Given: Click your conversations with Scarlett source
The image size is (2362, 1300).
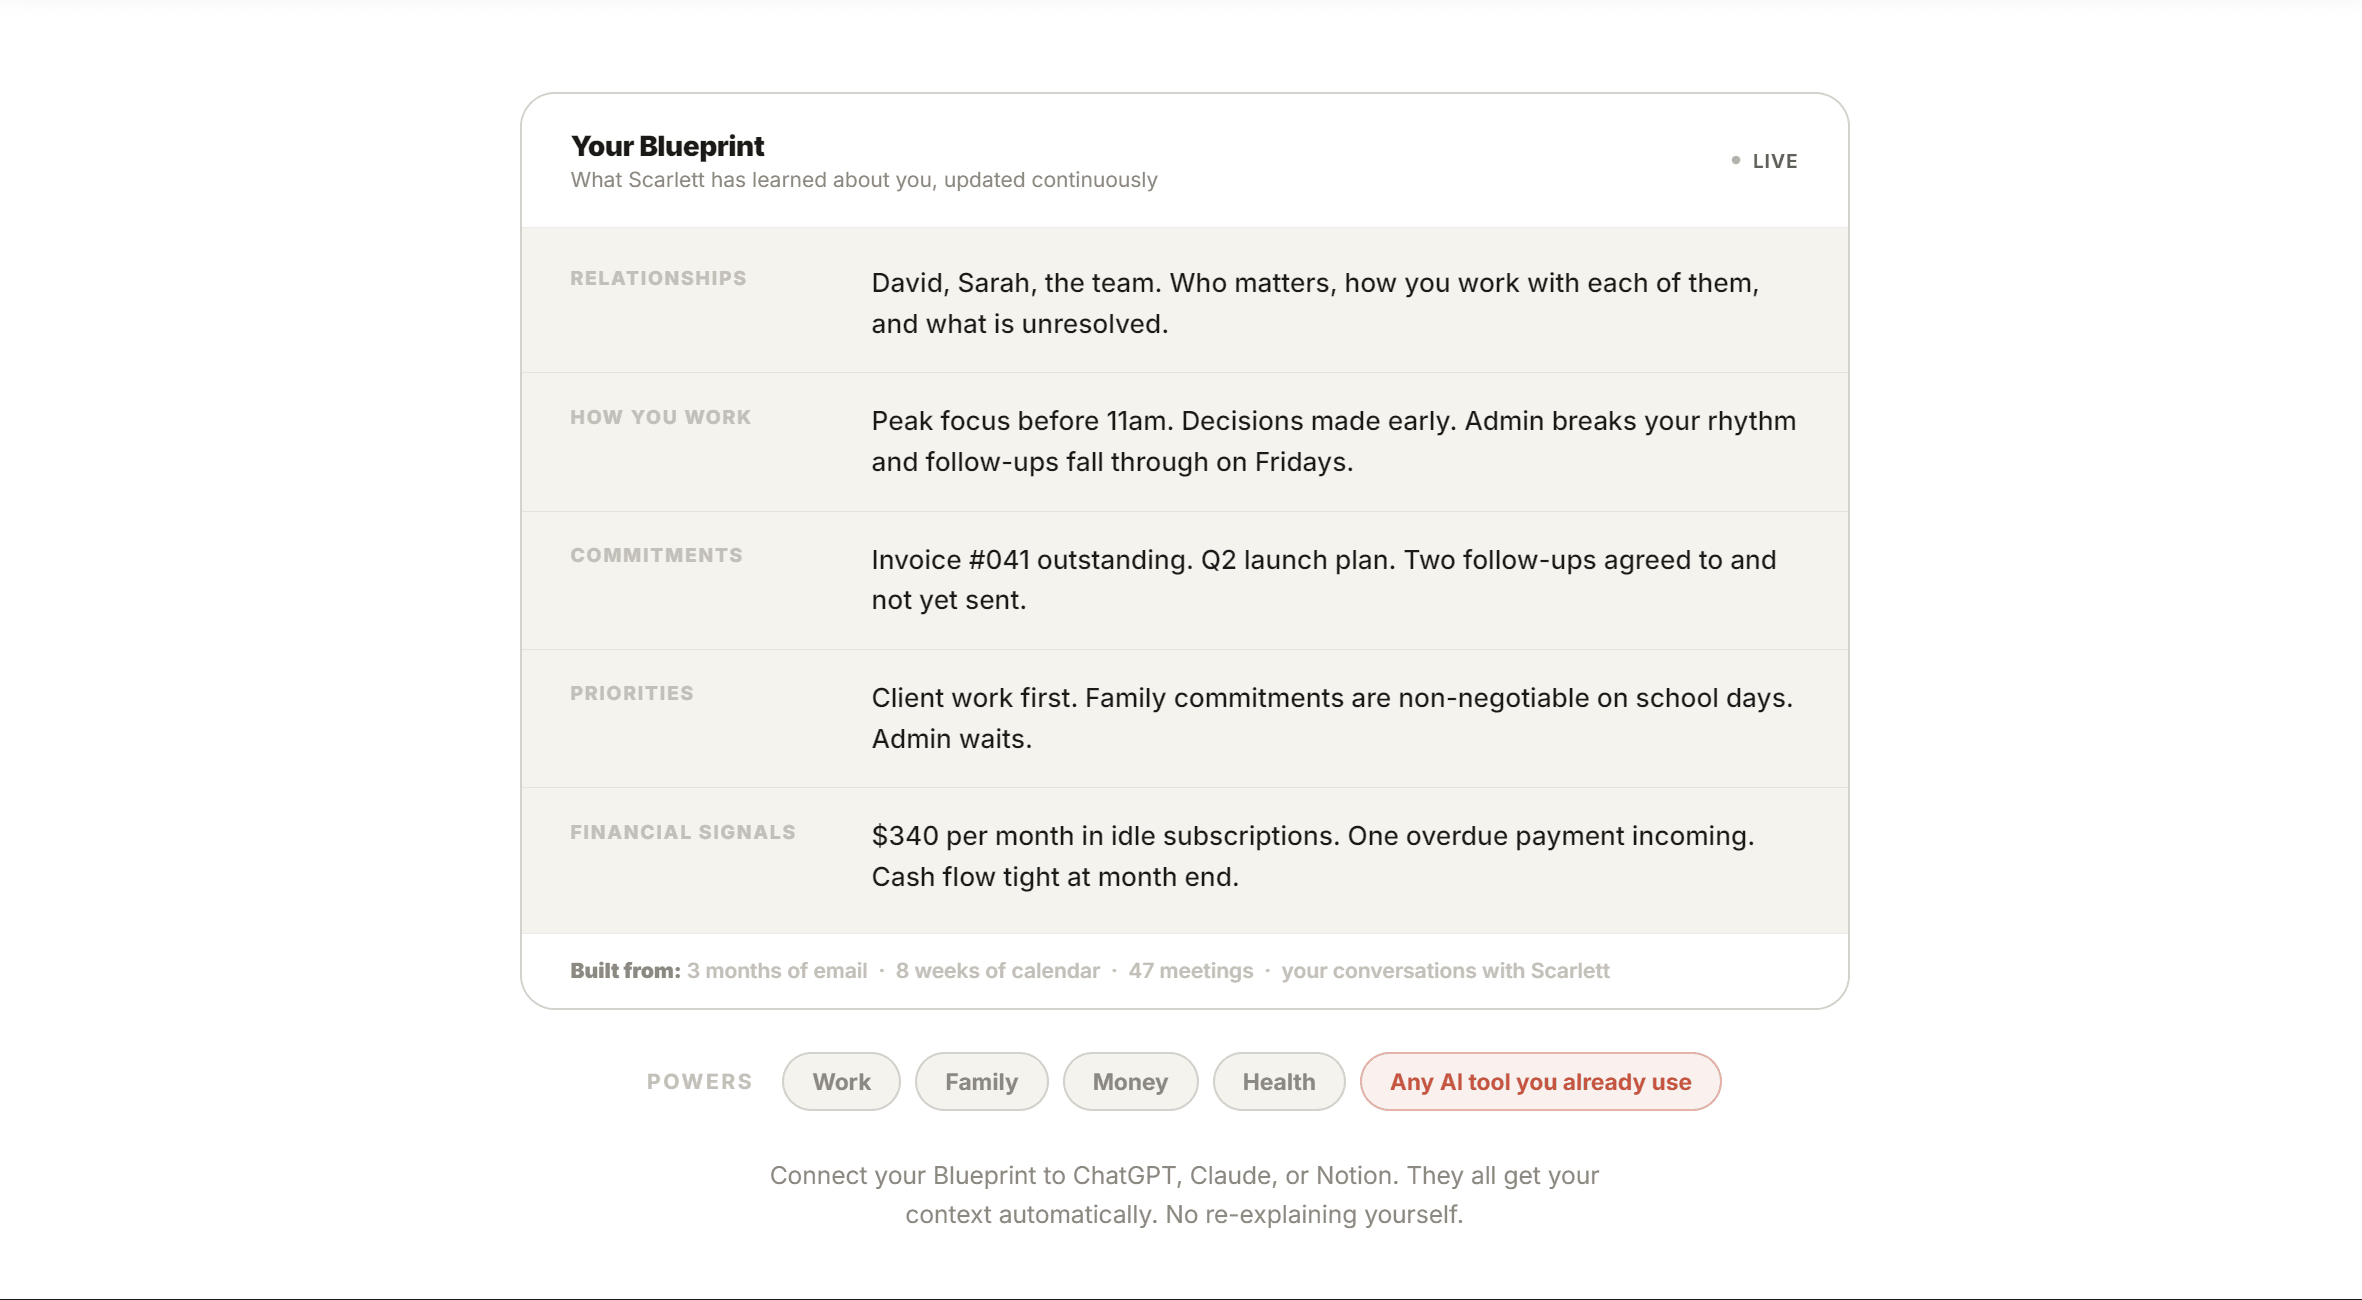Looking at the screenshot, I should 1445,970.
